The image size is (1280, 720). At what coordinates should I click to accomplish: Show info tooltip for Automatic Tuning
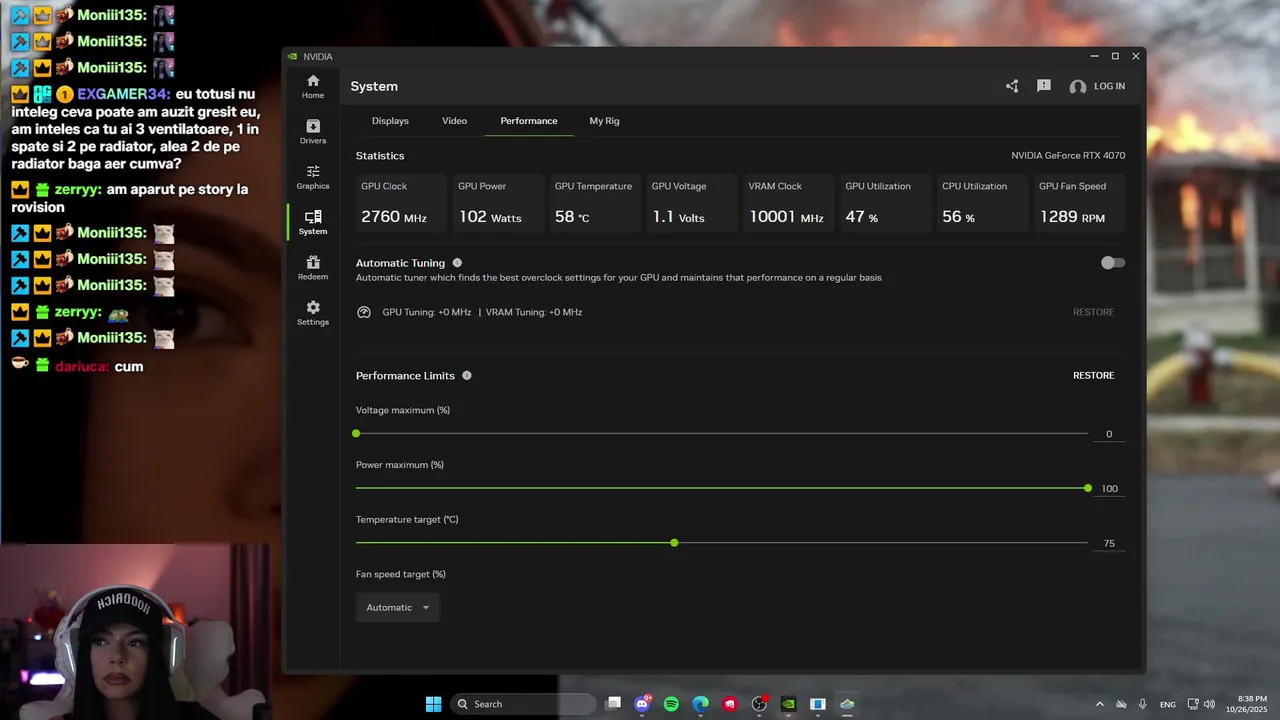point(457,263)
